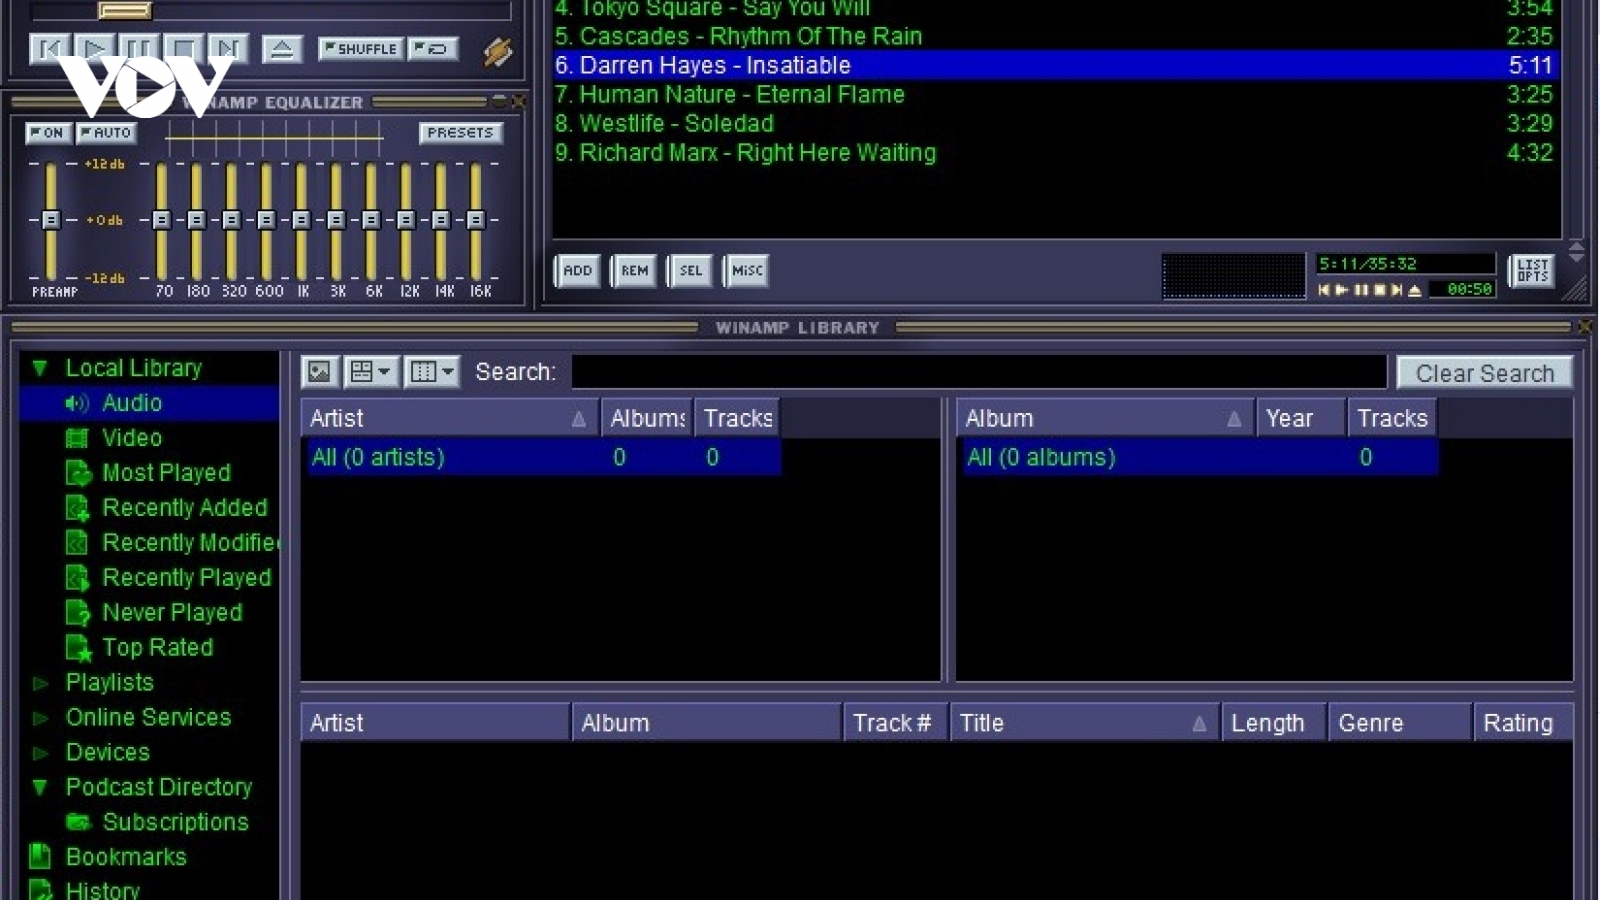This screenshot has height=900, width=1600.
Task: Toggle the SHUFFLE button
Action: point(360,48)
